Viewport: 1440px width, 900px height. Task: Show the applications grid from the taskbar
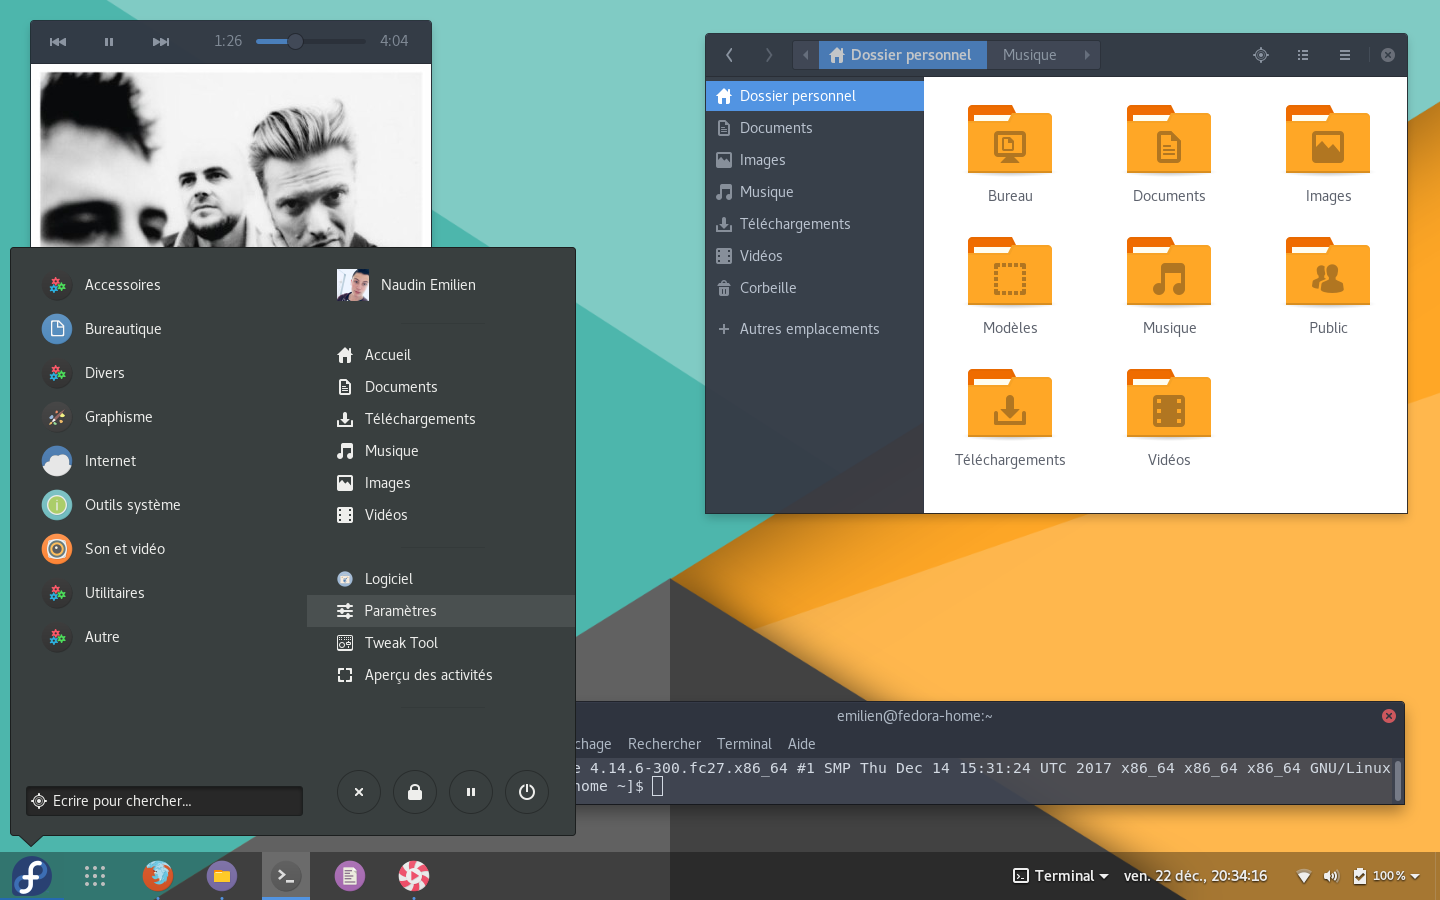click(95, 876)
